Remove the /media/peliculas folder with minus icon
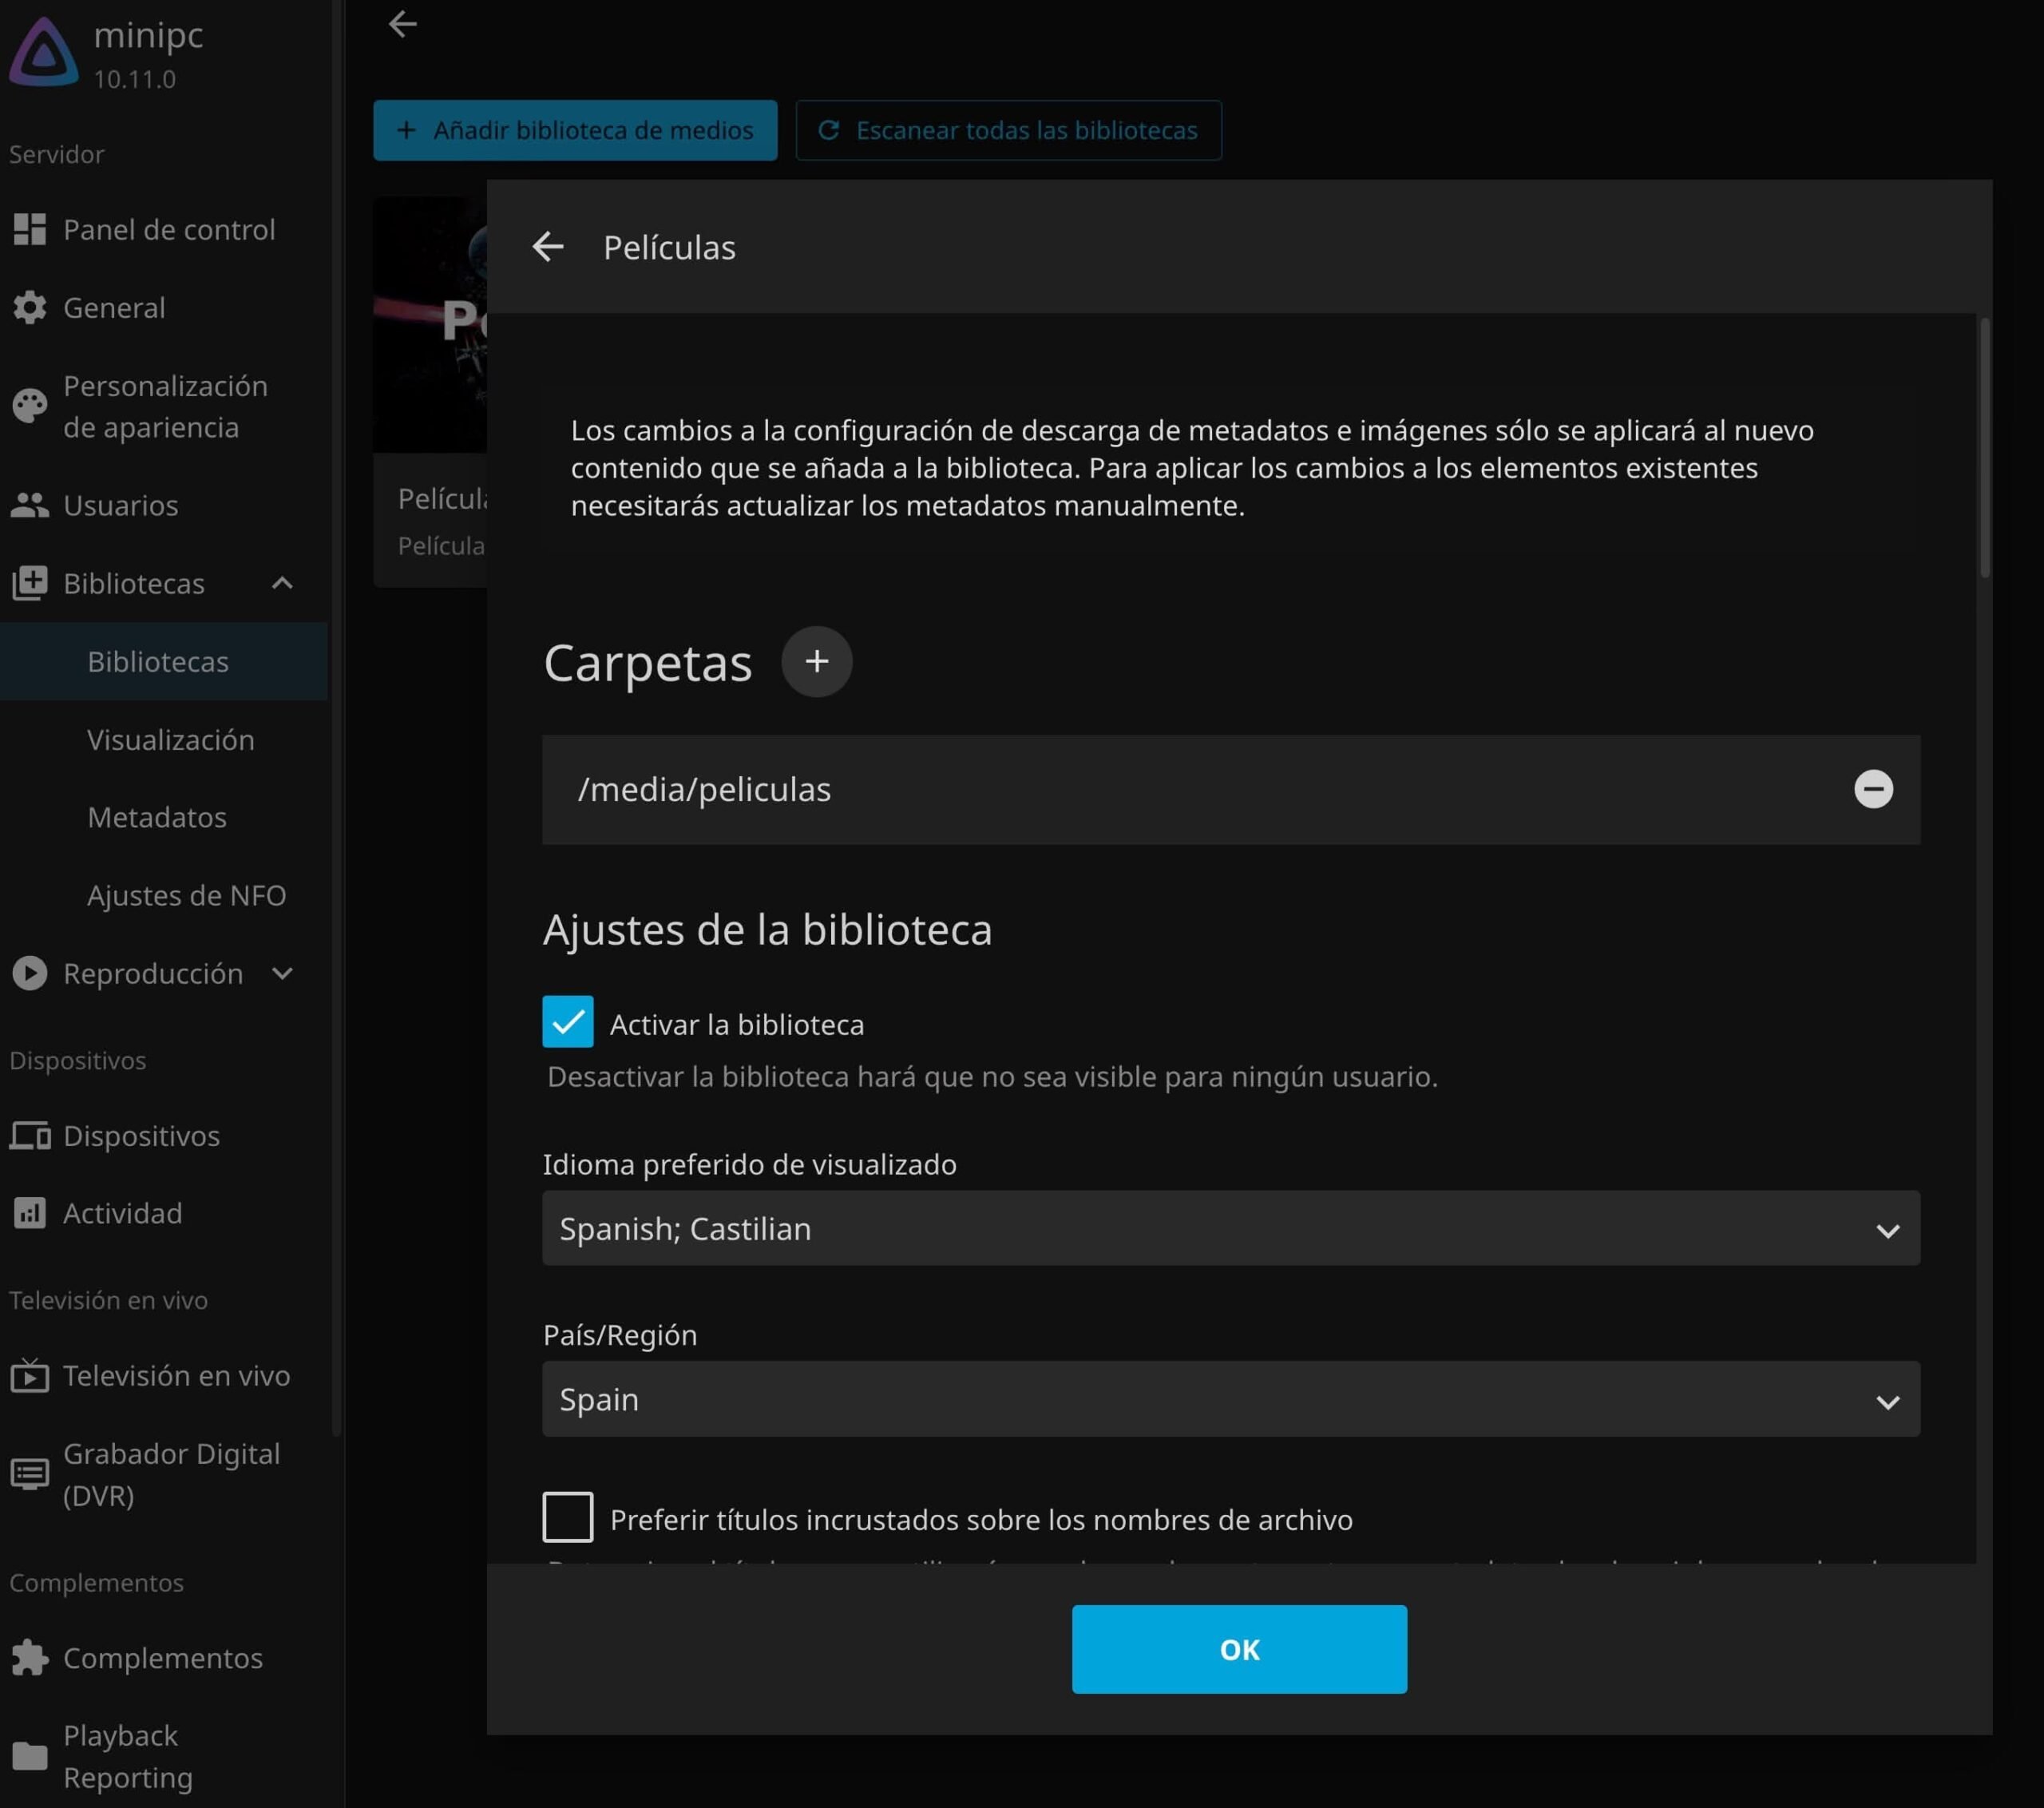The width and height of the screenshot is (2044, 1808). tap(1873, 789)
